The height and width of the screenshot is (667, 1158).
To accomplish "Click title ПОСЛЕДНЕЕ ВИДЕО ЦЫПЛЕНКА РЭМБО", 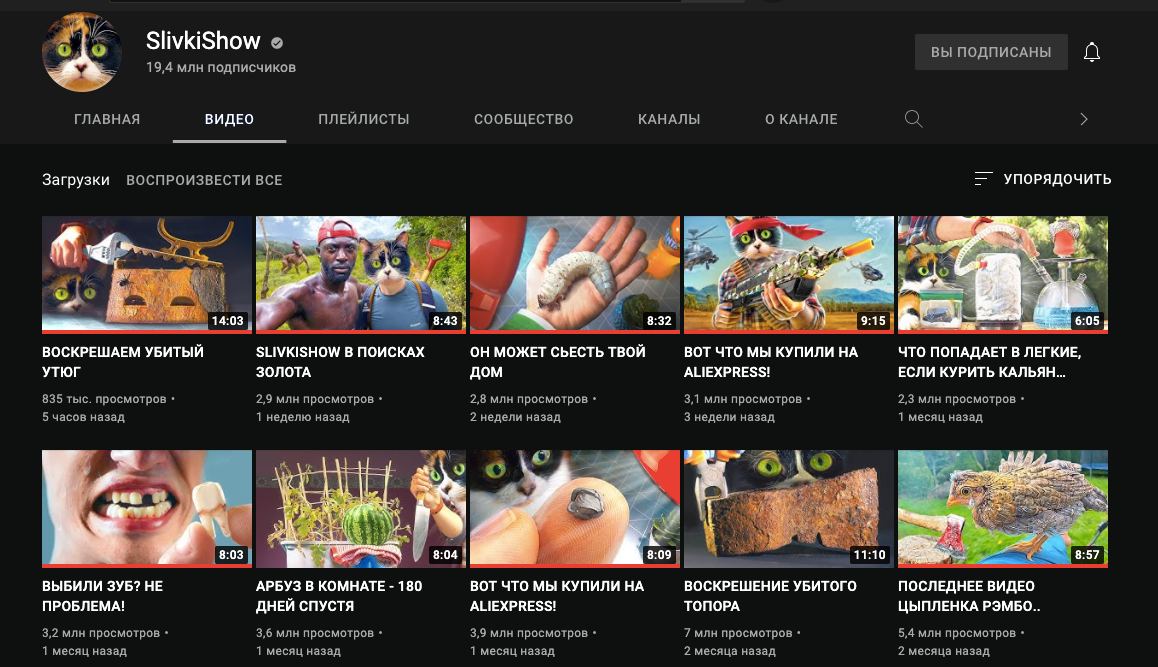I will coord(969,596).
